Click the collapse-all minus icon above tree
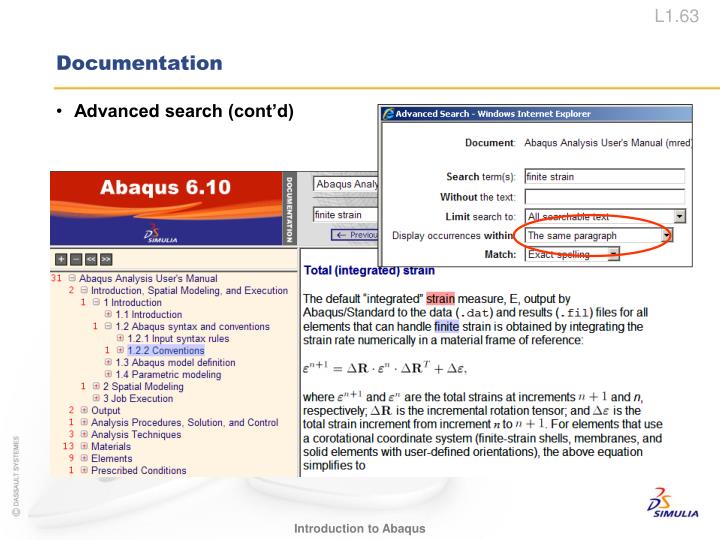The height and width of the screenshot is (540, 720). click(x=76, y=259)
